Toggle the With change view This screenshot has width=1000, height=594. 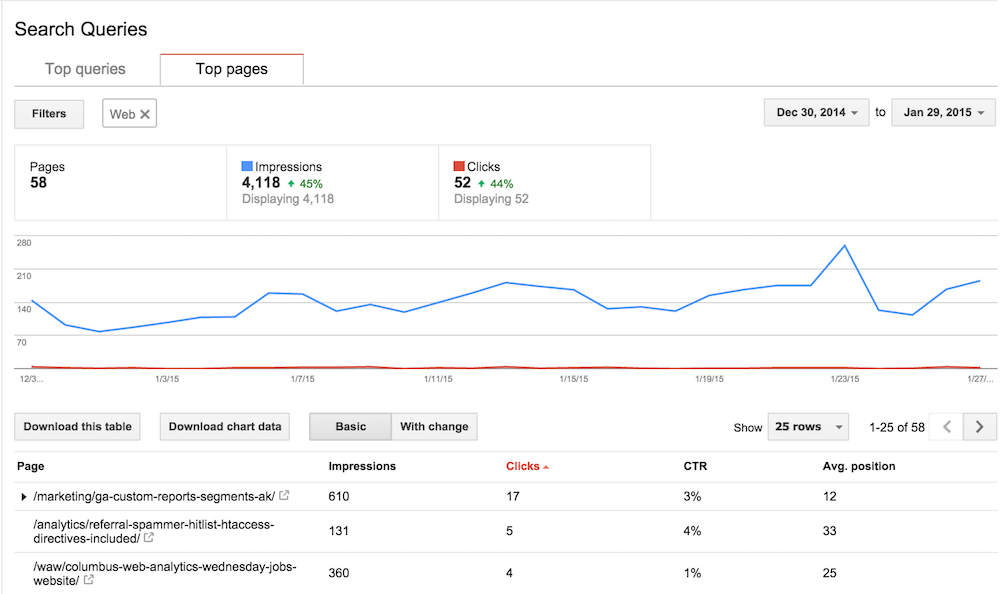tap(433, 427)
